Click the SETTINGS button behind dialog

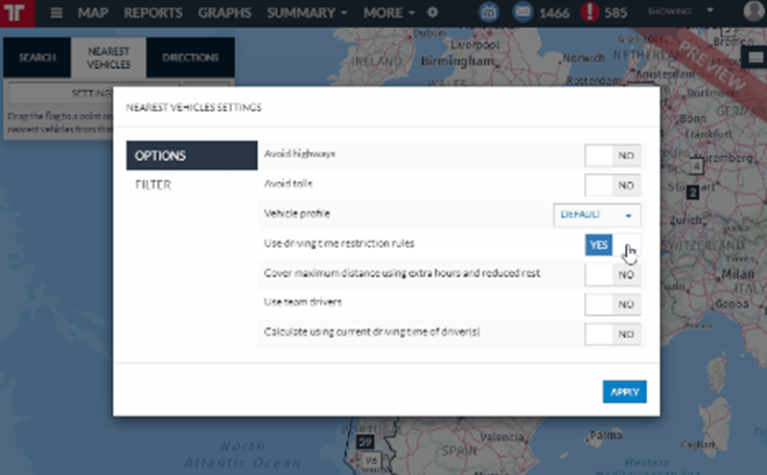(x=92, y=93)
